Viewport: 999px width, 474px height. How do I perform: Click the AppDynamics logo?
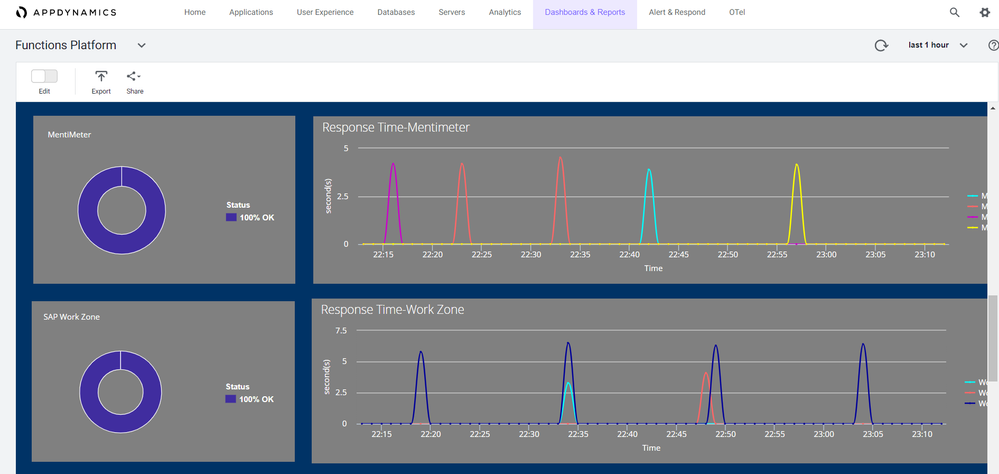[x=66, y=12]
